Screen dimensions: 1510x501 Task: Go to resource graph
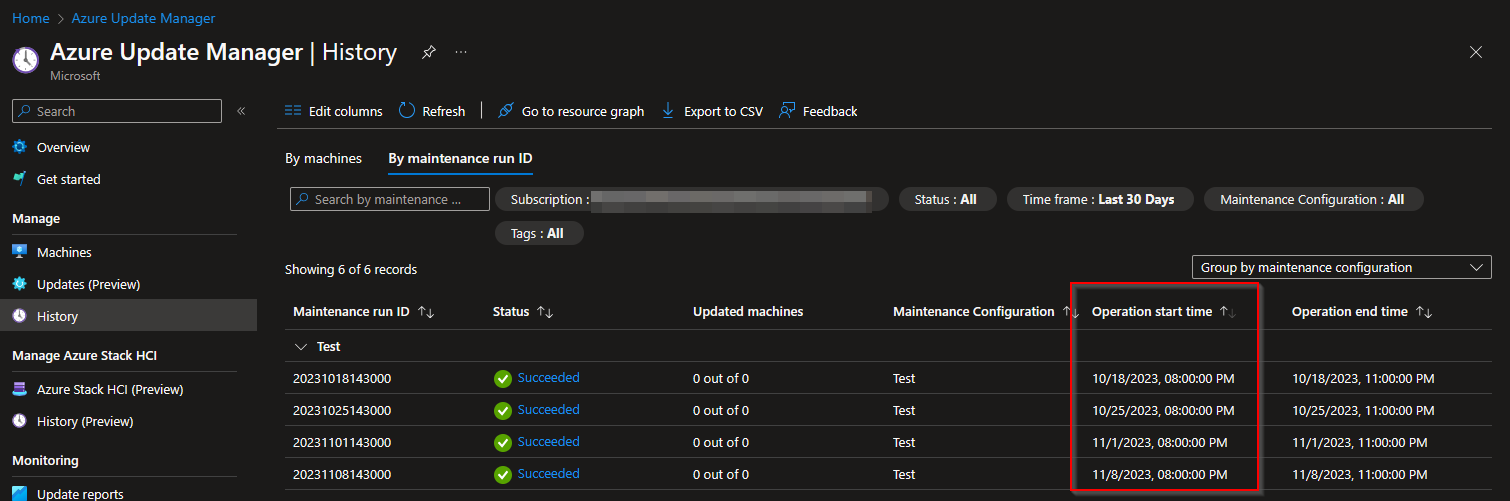(x=571, y=111)
